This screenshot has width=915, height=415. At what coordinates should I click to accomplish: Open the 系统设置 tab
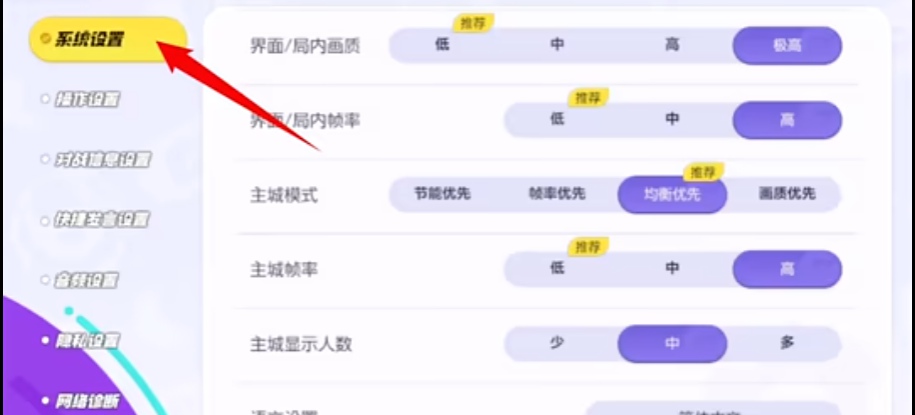108,40
